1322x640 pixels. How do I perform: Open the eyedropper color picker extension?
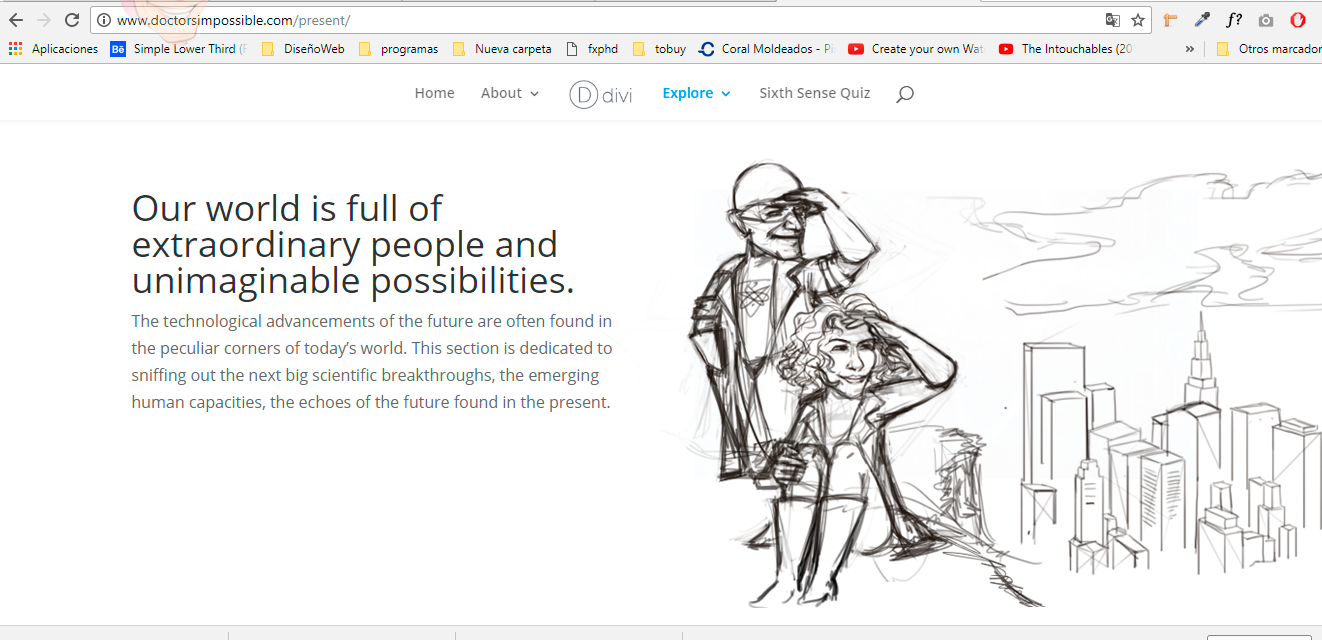[x=1202, y=20]
